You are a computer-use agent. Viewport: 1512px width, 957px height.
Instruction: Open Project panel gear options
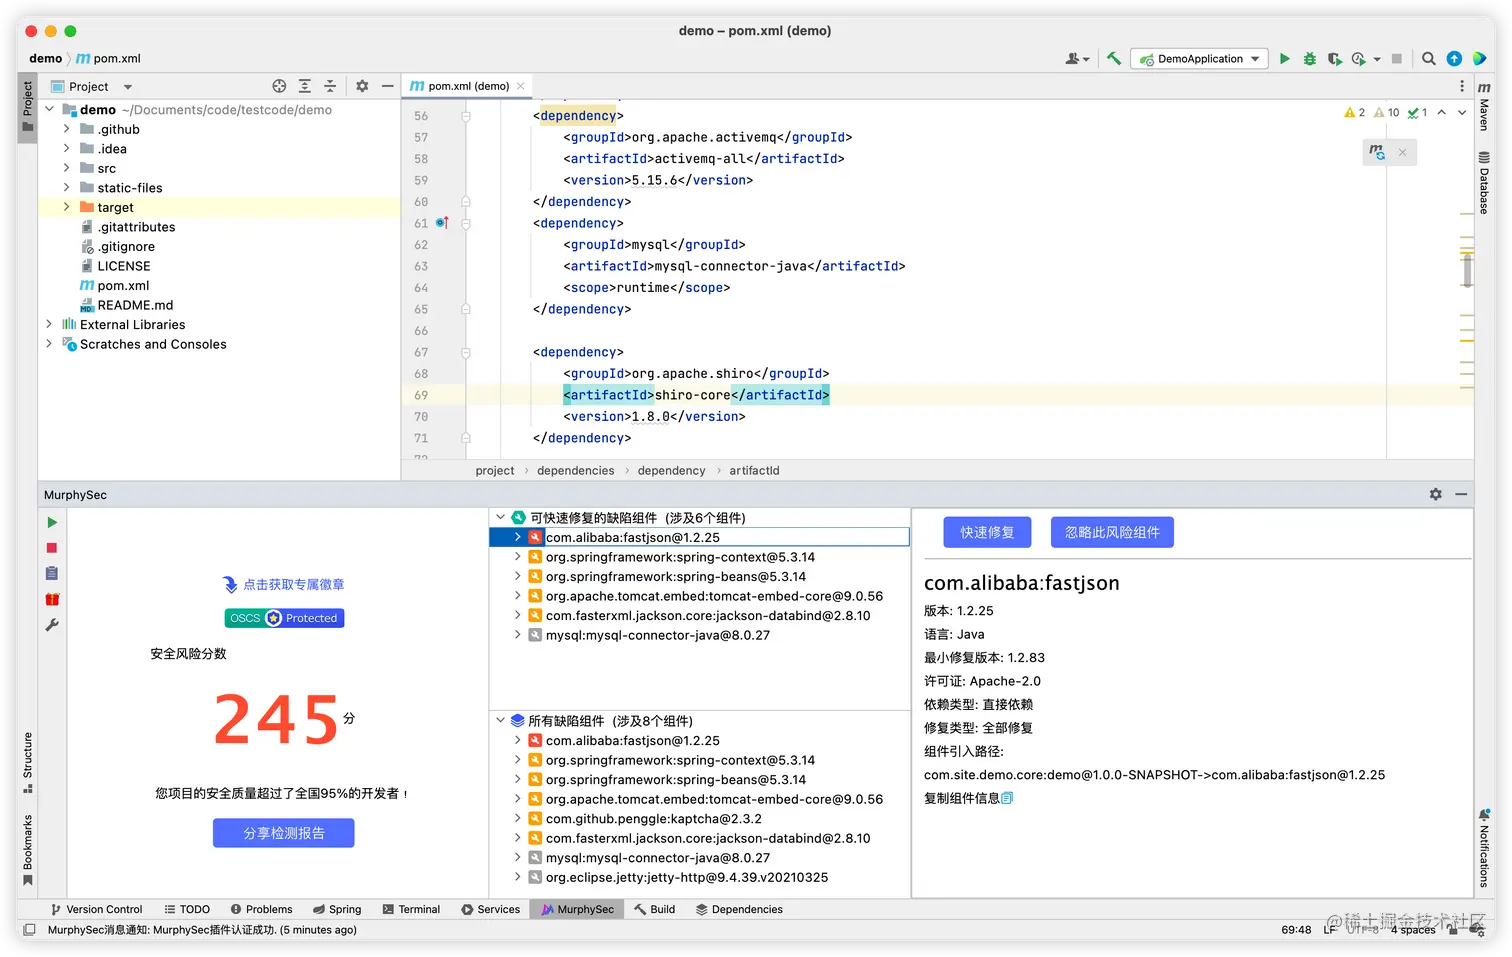pos(362,86)
